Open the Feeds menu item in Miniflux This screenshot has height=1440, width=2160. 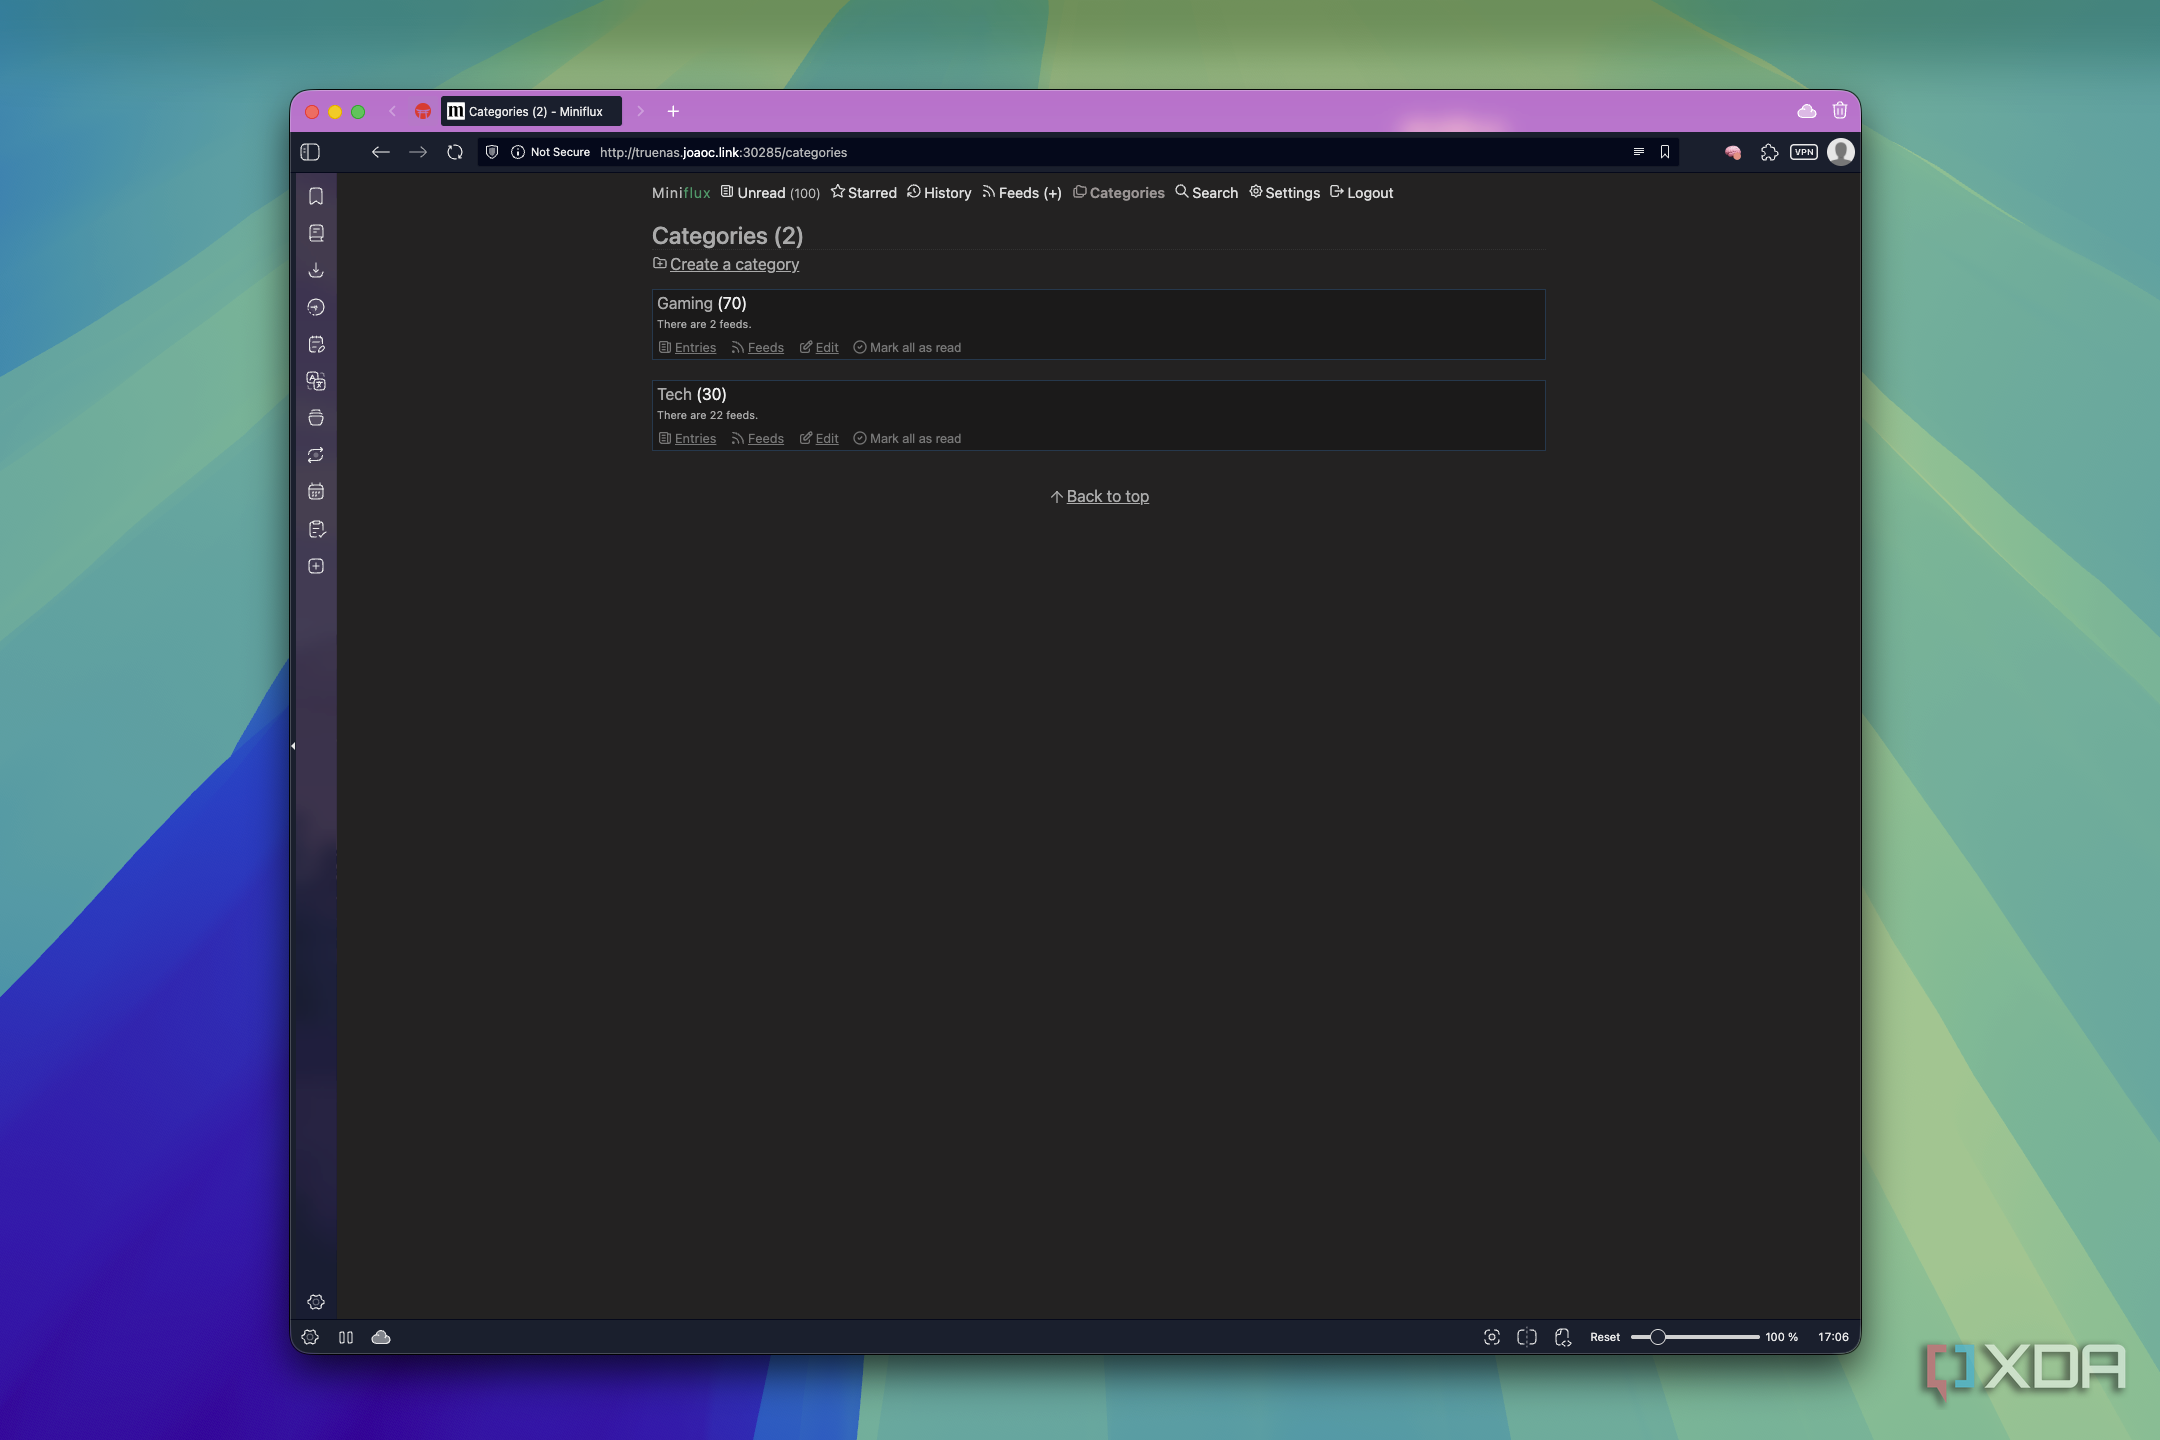click(x=1010, y=193)
